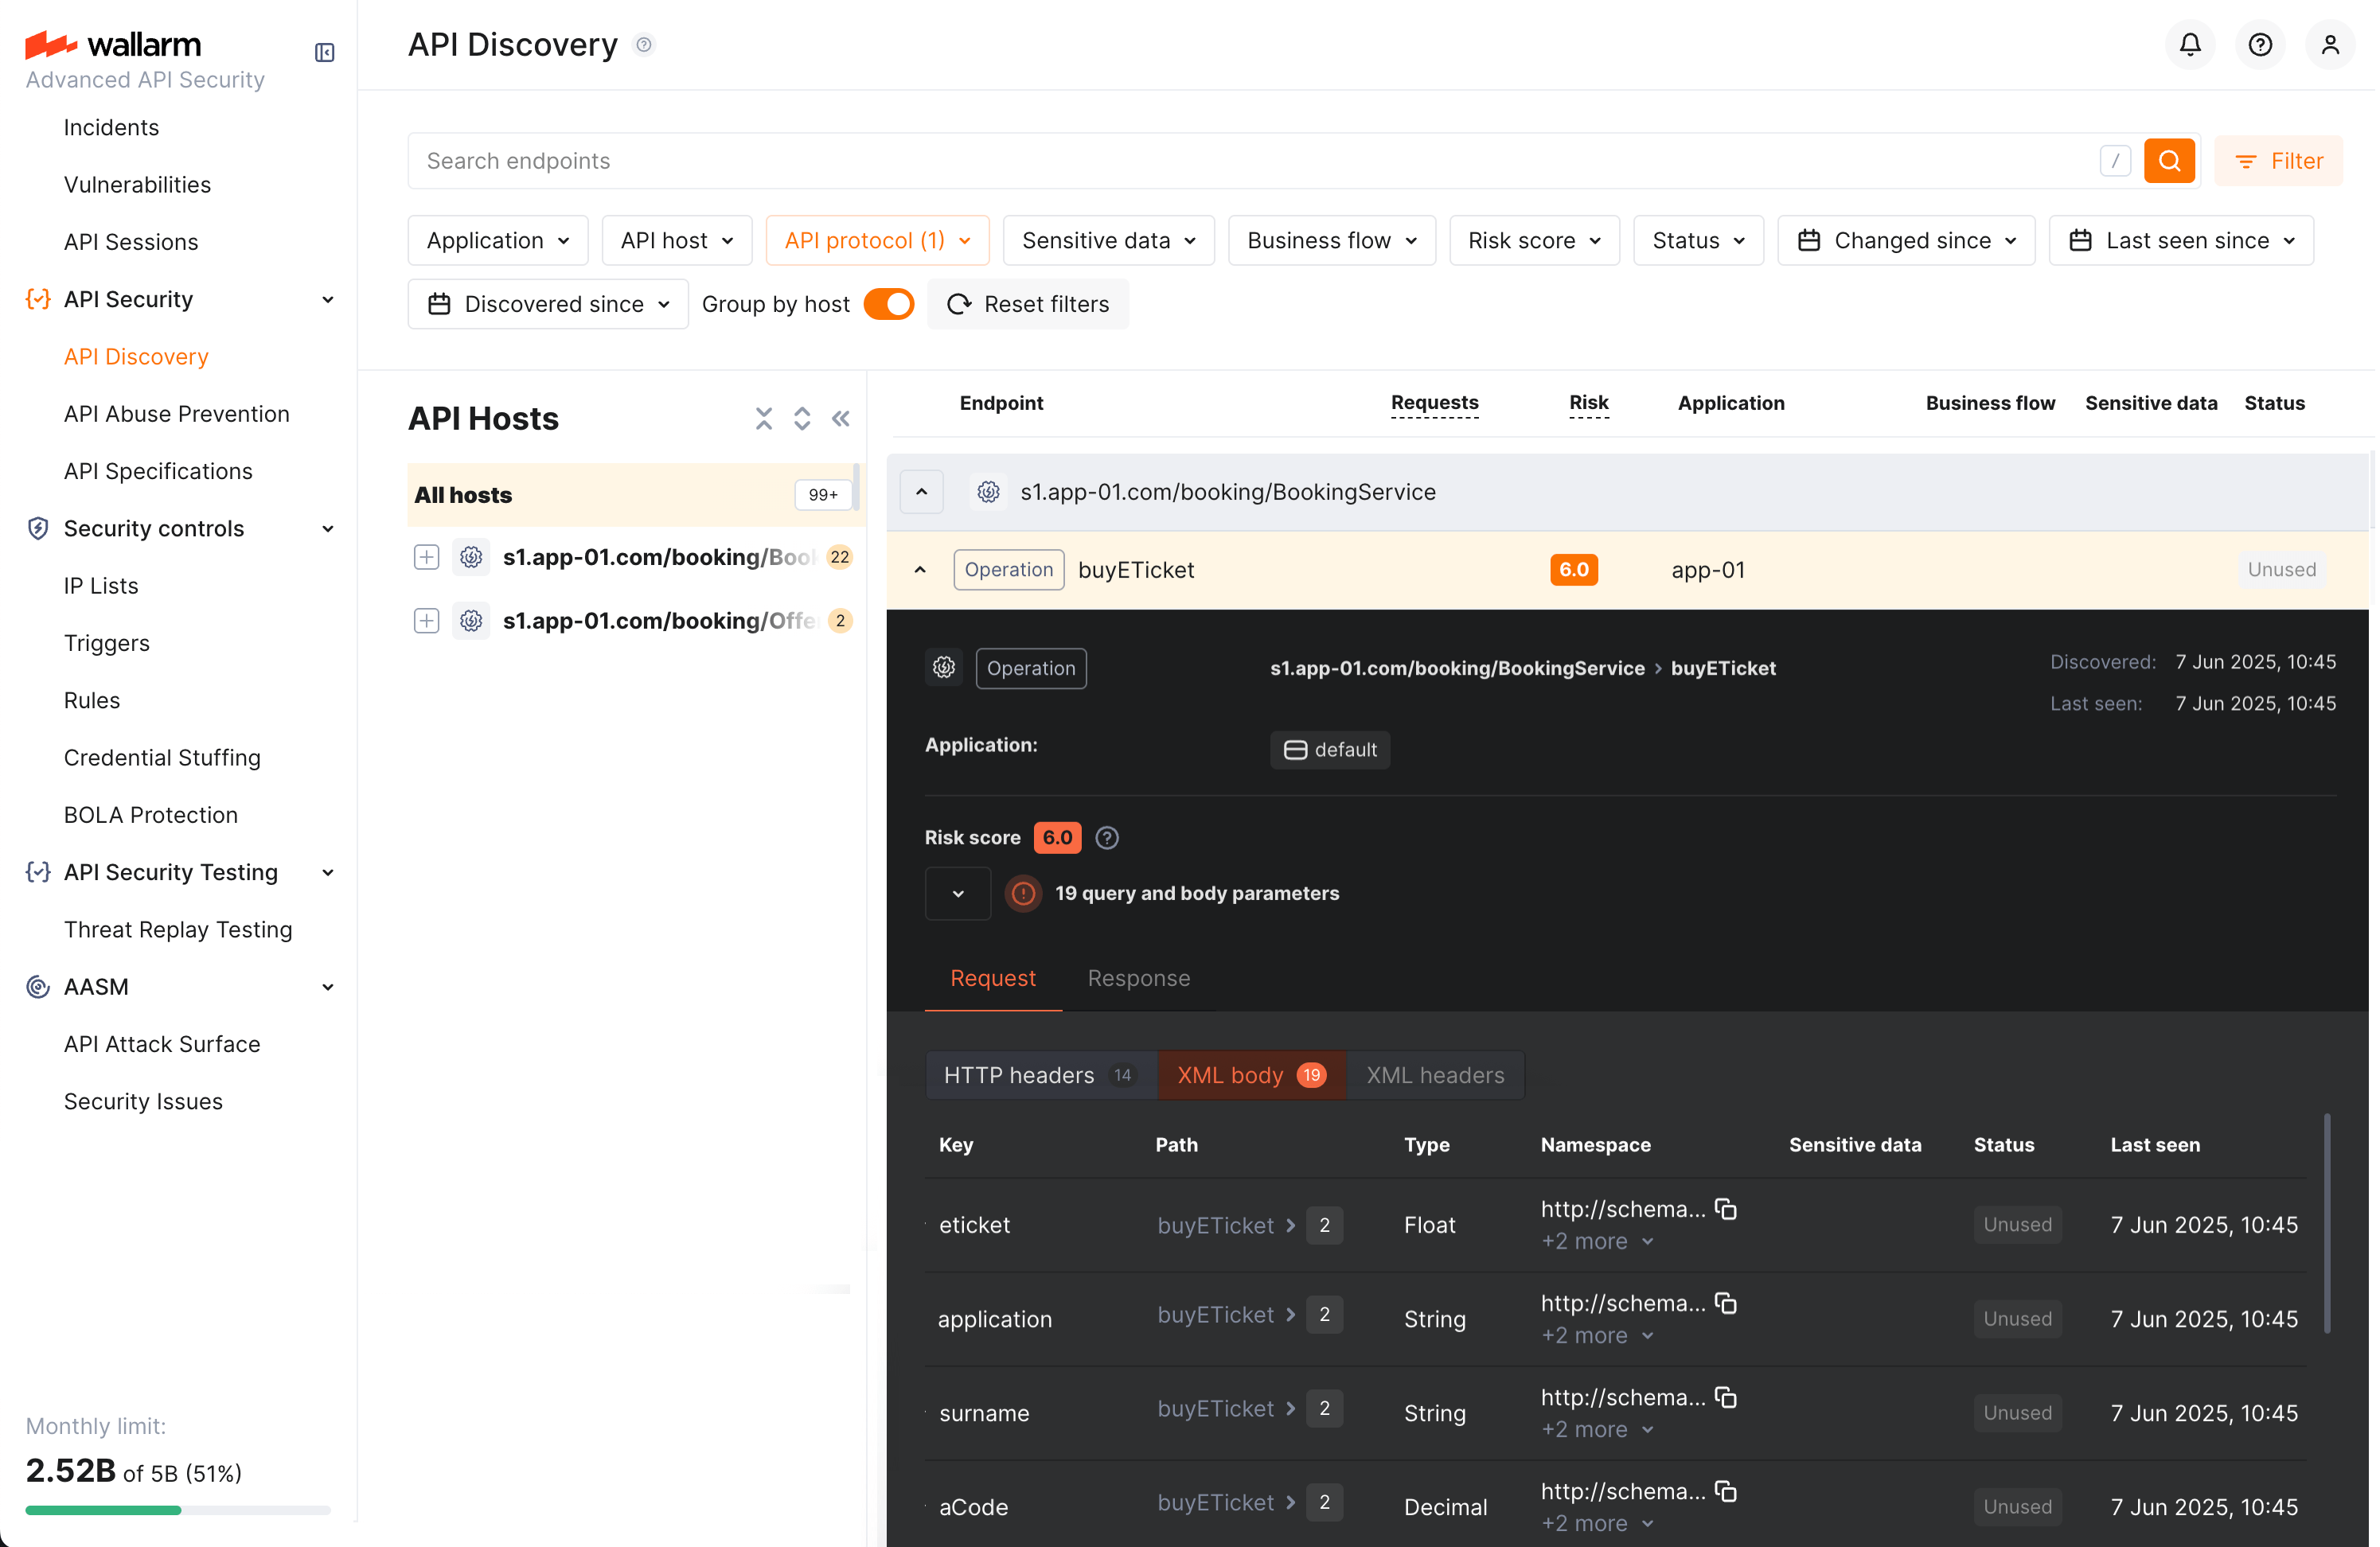2380x1547 pixels.
Task: Click the plus icon next to booking host
Action: click(426, 557)
